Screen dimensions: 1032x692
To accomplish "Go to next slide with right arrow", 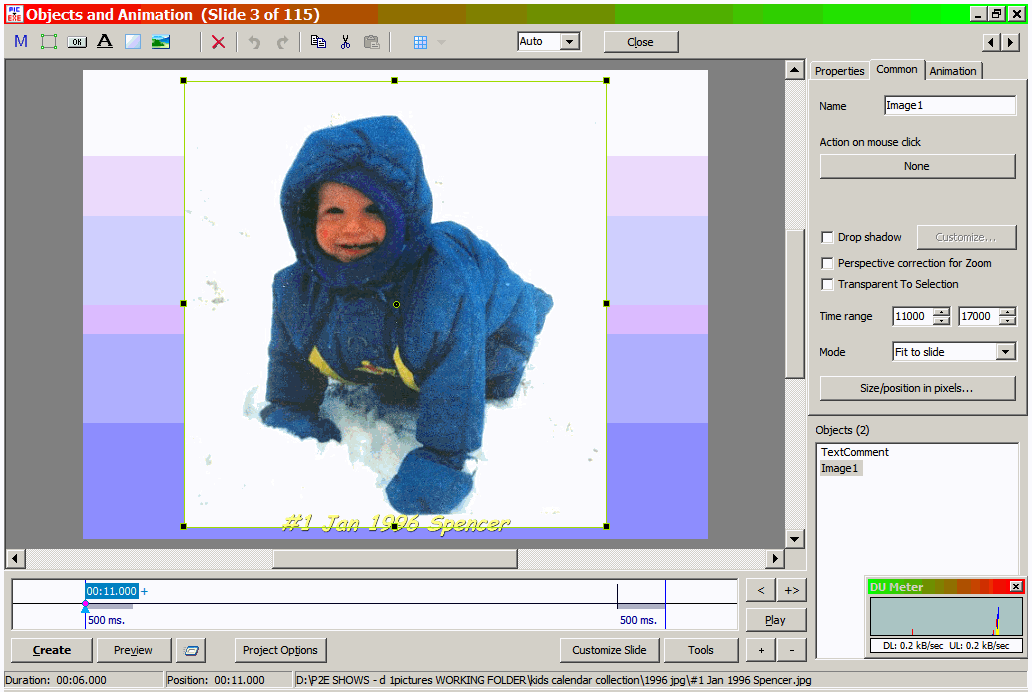I will click(x=1010, y=42).
